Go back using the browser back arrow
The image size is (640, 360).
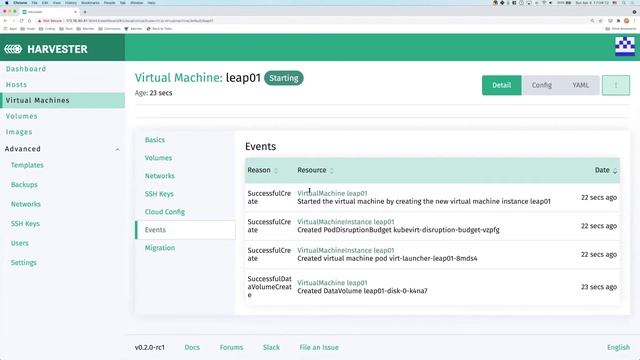click(5, 20)
